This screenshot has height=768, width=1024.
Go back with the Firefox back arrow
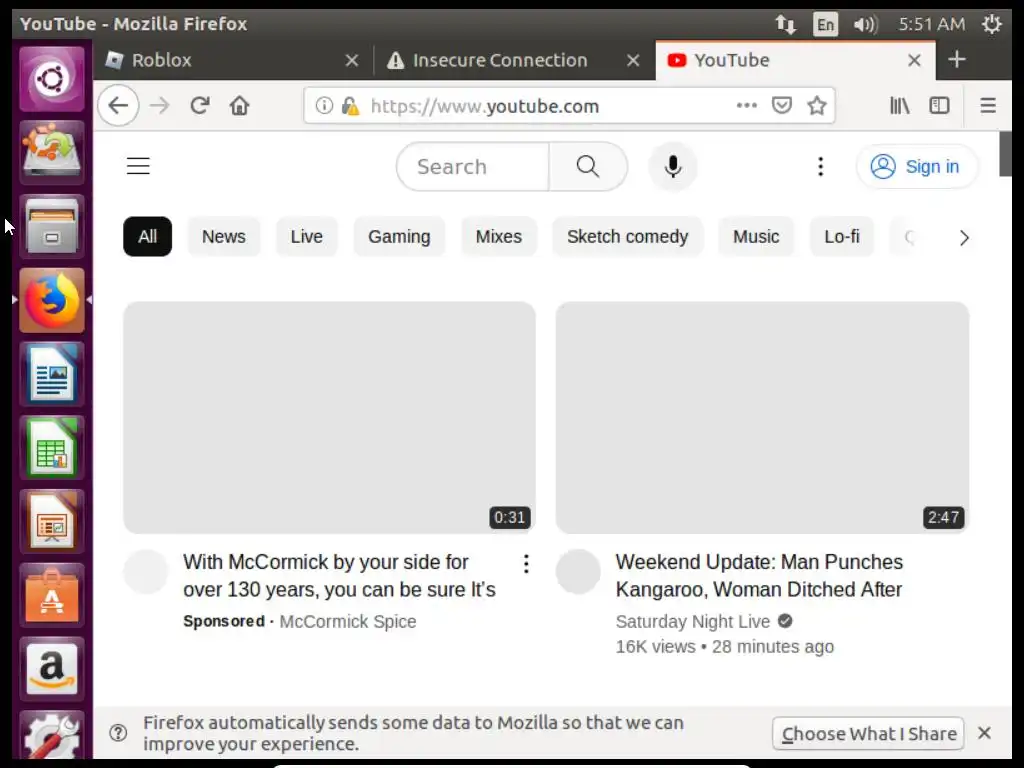point(118,105)
